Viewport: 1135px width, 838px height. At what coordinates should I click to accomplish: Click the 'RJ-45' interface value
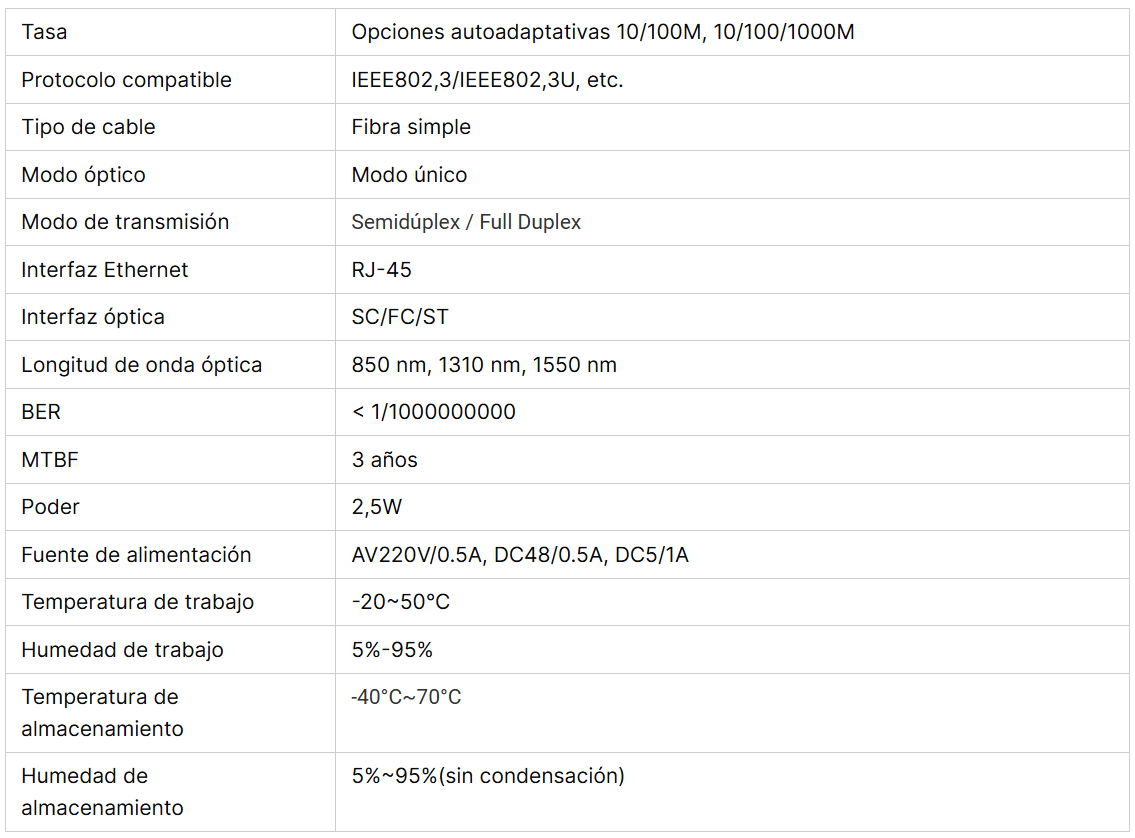click(x=381, y=270)
